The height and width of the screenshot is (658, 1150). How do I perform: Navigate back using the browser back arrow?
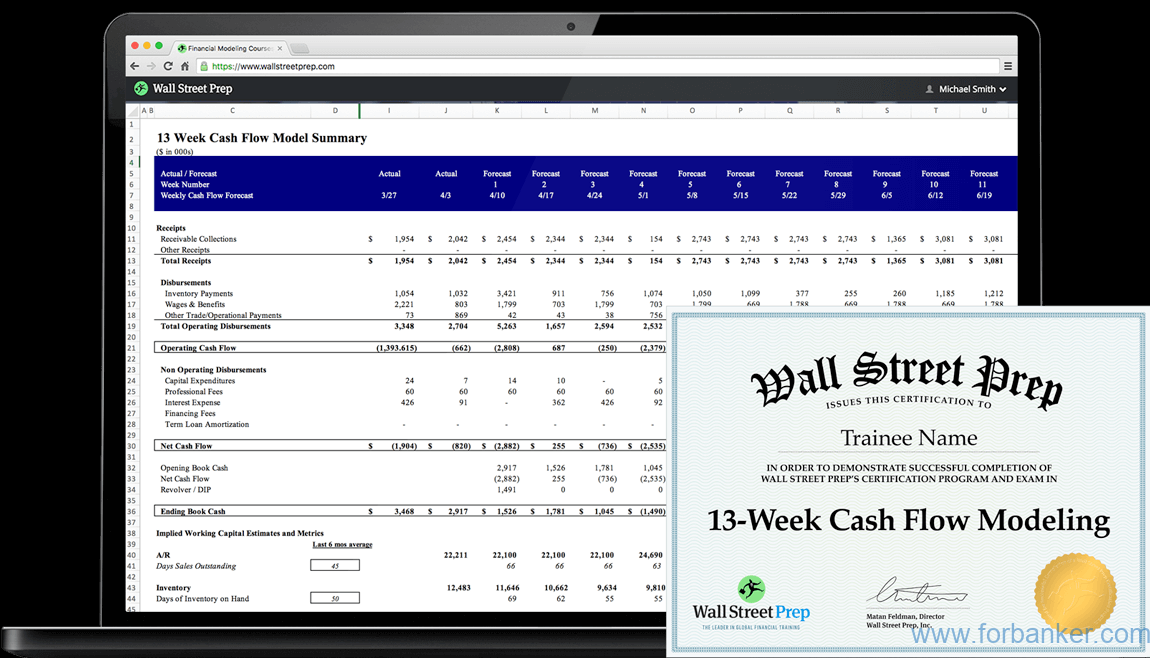pos(134,65)
